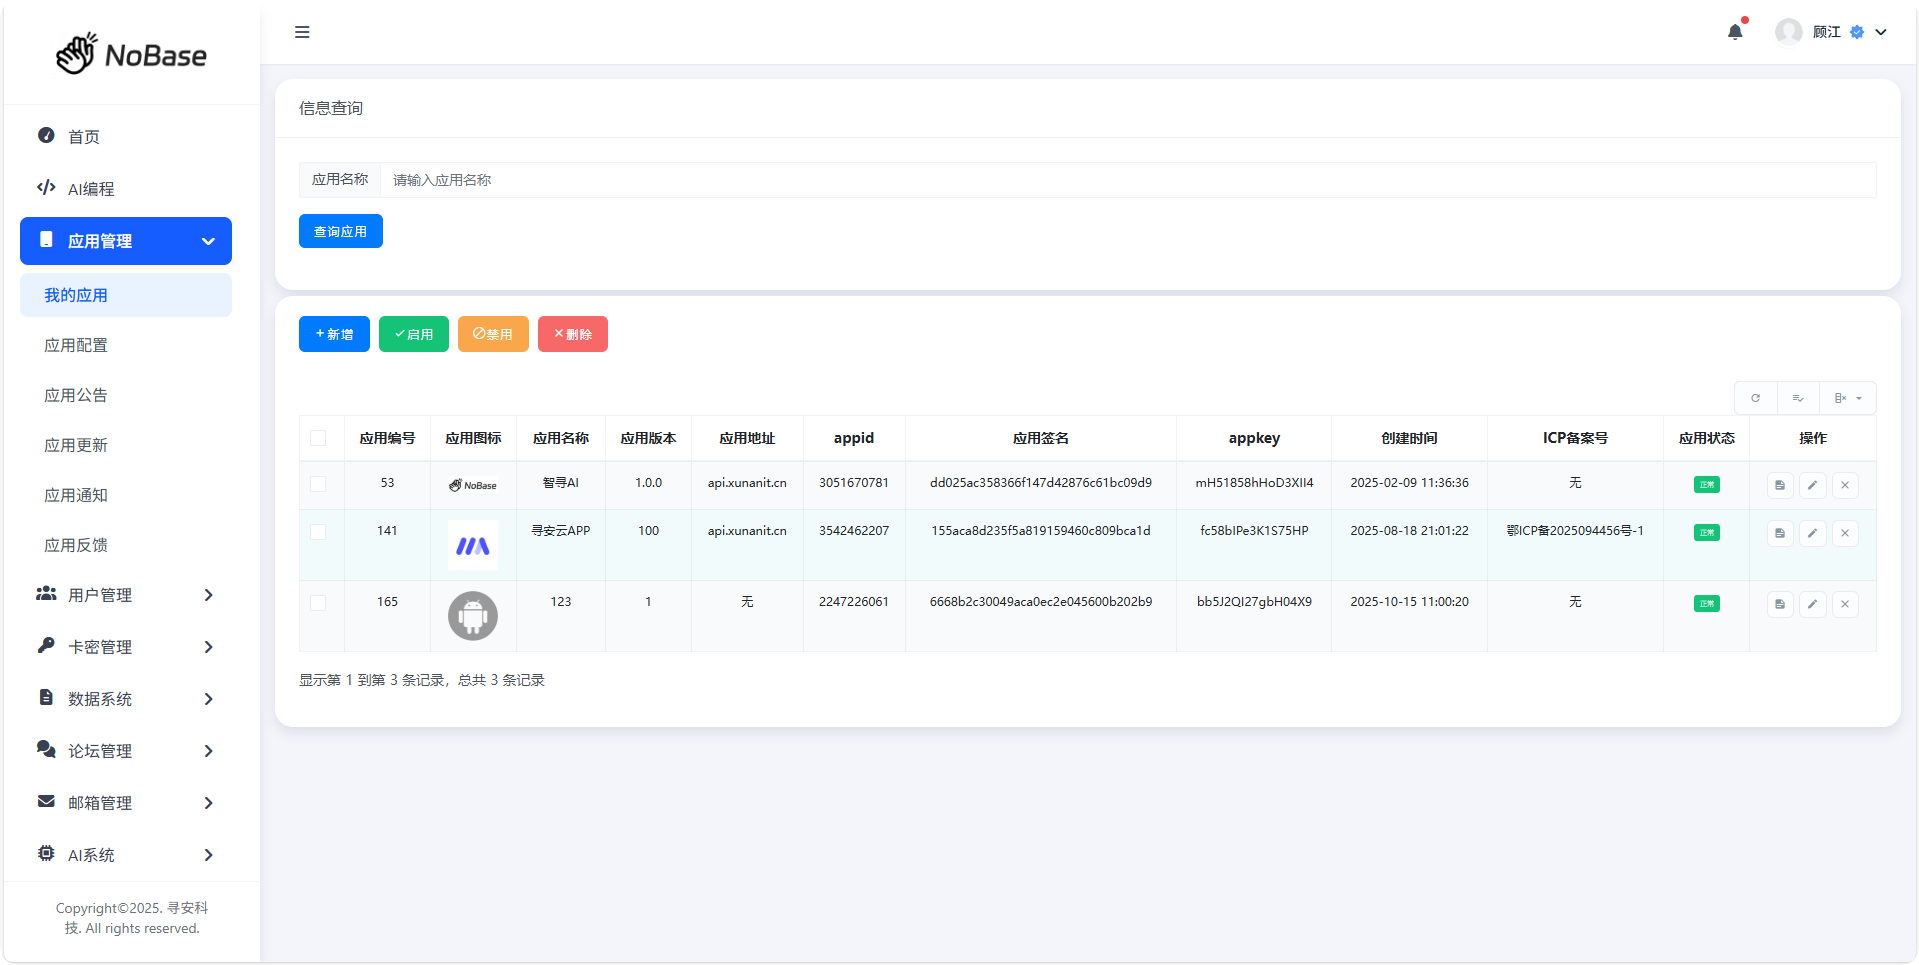Open the 顾江 user account dropdown
The width and height of the screenshot is (1919, 965).
1831,32
